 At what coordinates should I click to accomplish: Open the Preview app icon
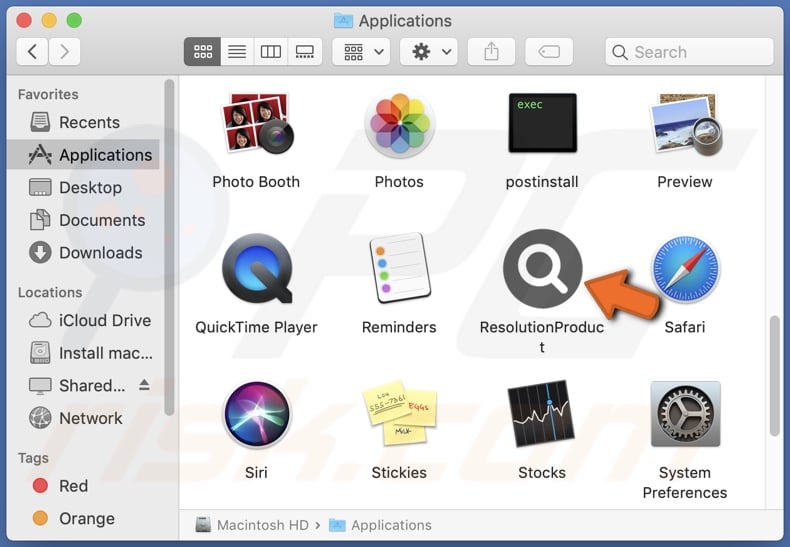click(x=685, y=124)
